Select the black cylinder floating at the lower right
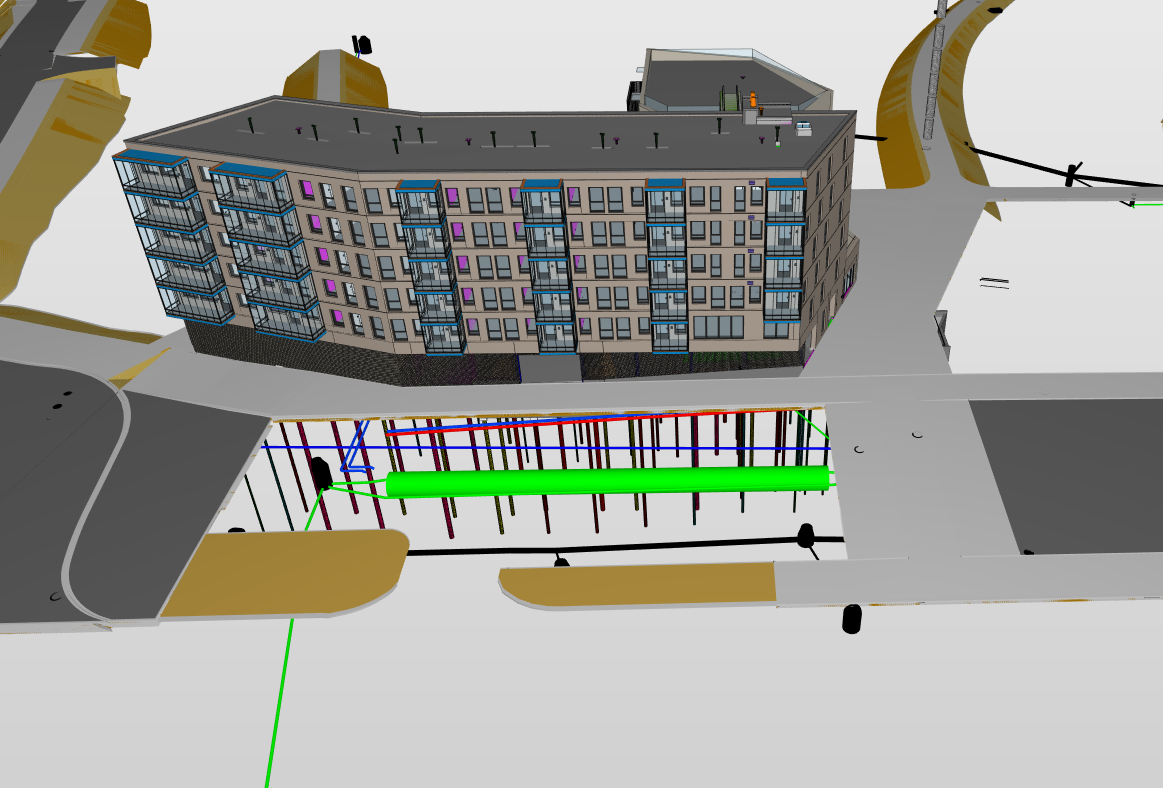1163x788 pixels. click(x=852, y=619)
